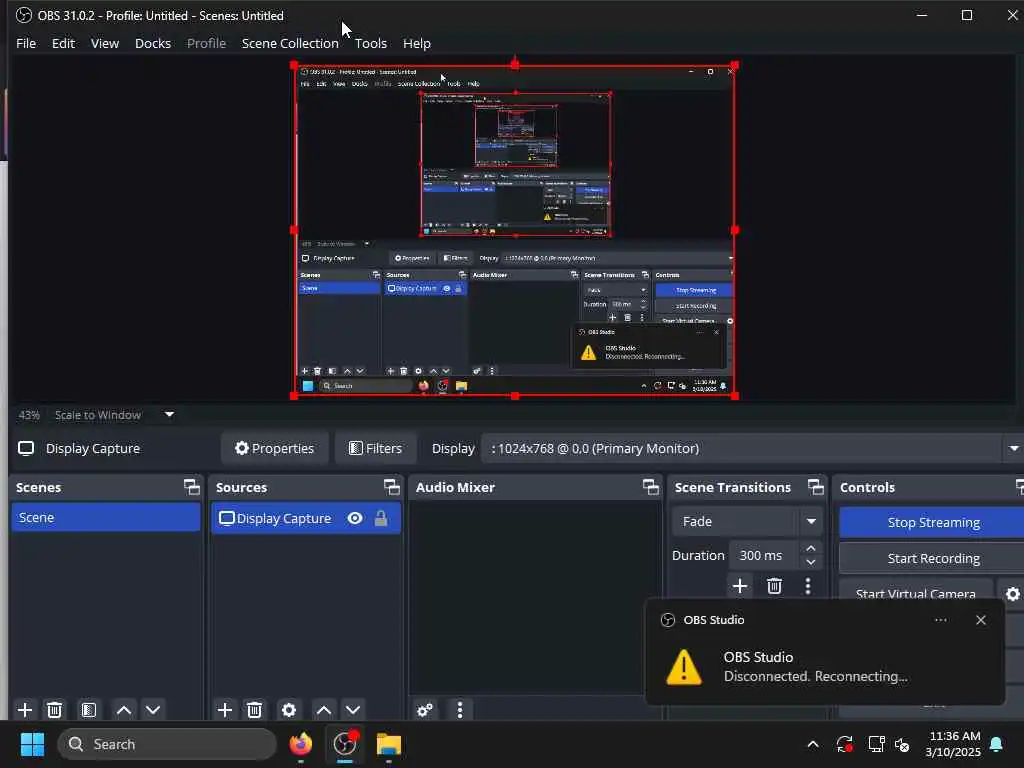Click the Duration 300 ms field

[x=764, y=555]
